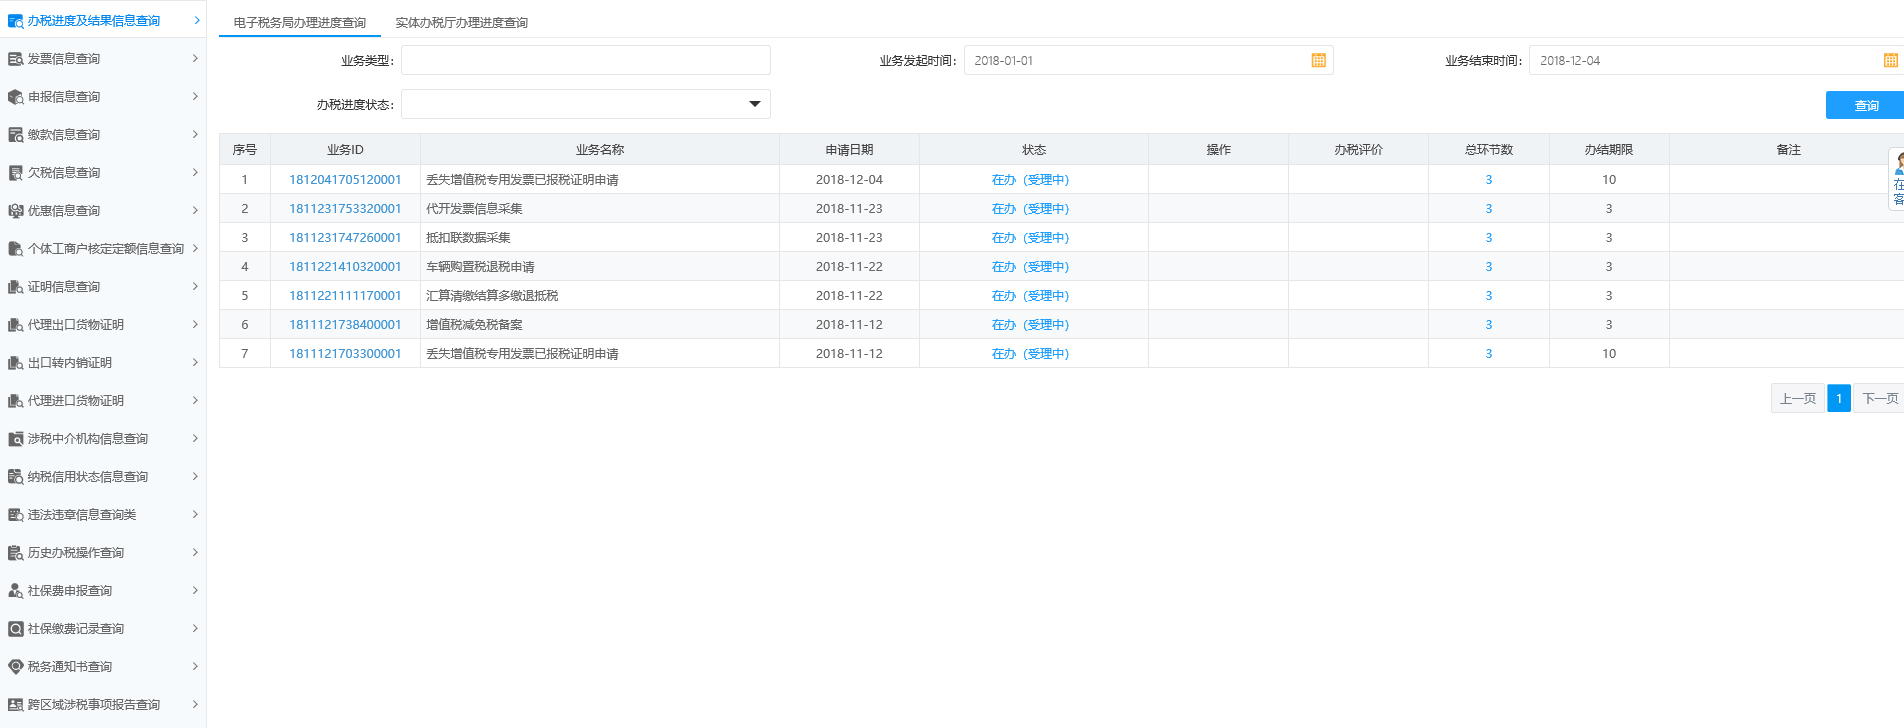This screenshot has width=1904, height=728.
Task: Open 纳税信用状态信息查询 menu item
Action: [x=103, y=477]
